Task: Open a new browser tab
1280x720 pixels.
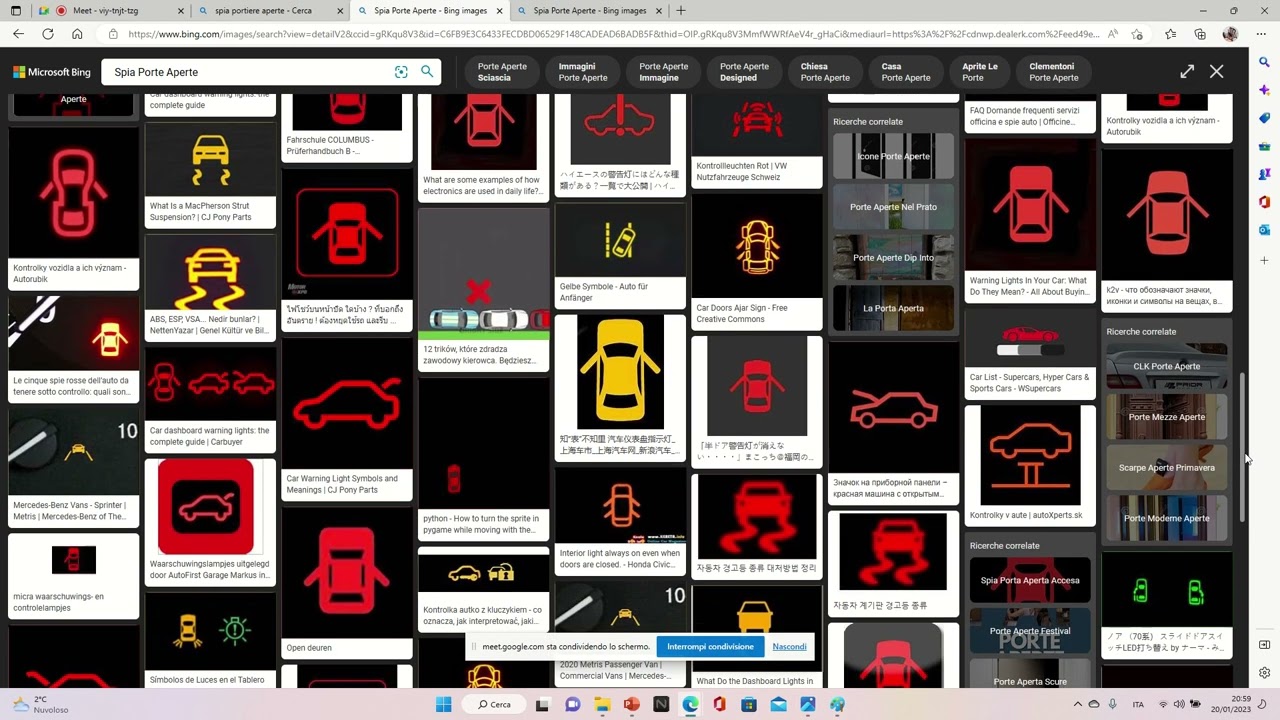Action: pyautogui.click(x=681, y=10)
